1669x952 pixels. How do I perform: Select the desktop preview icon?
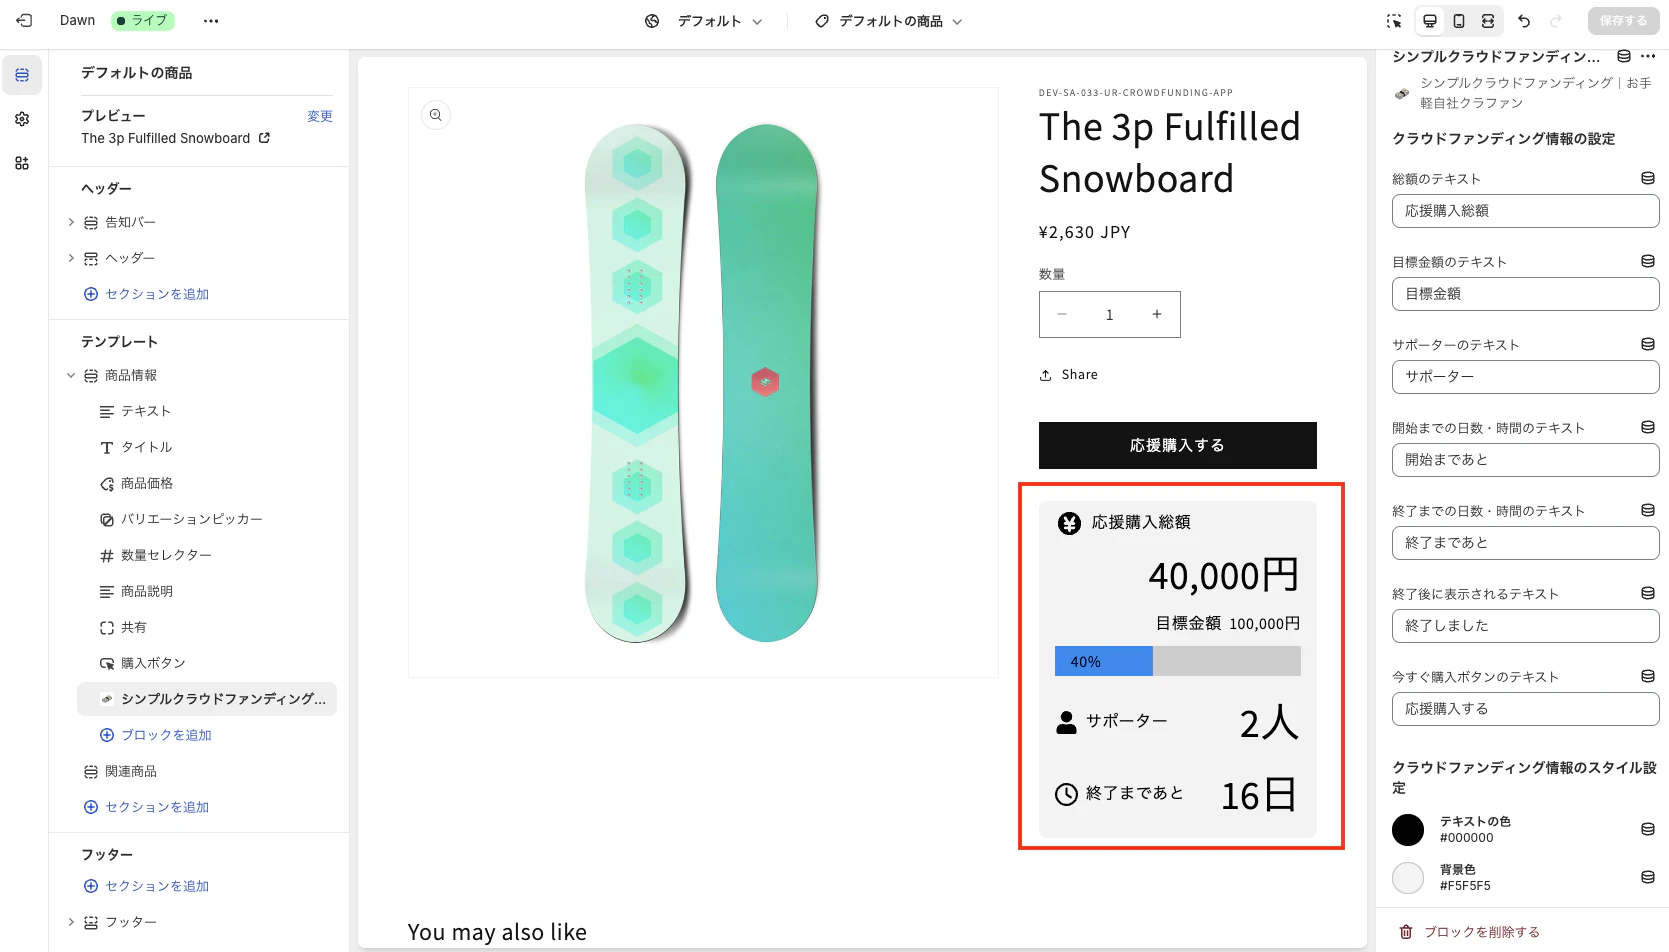coord(1430,21)
